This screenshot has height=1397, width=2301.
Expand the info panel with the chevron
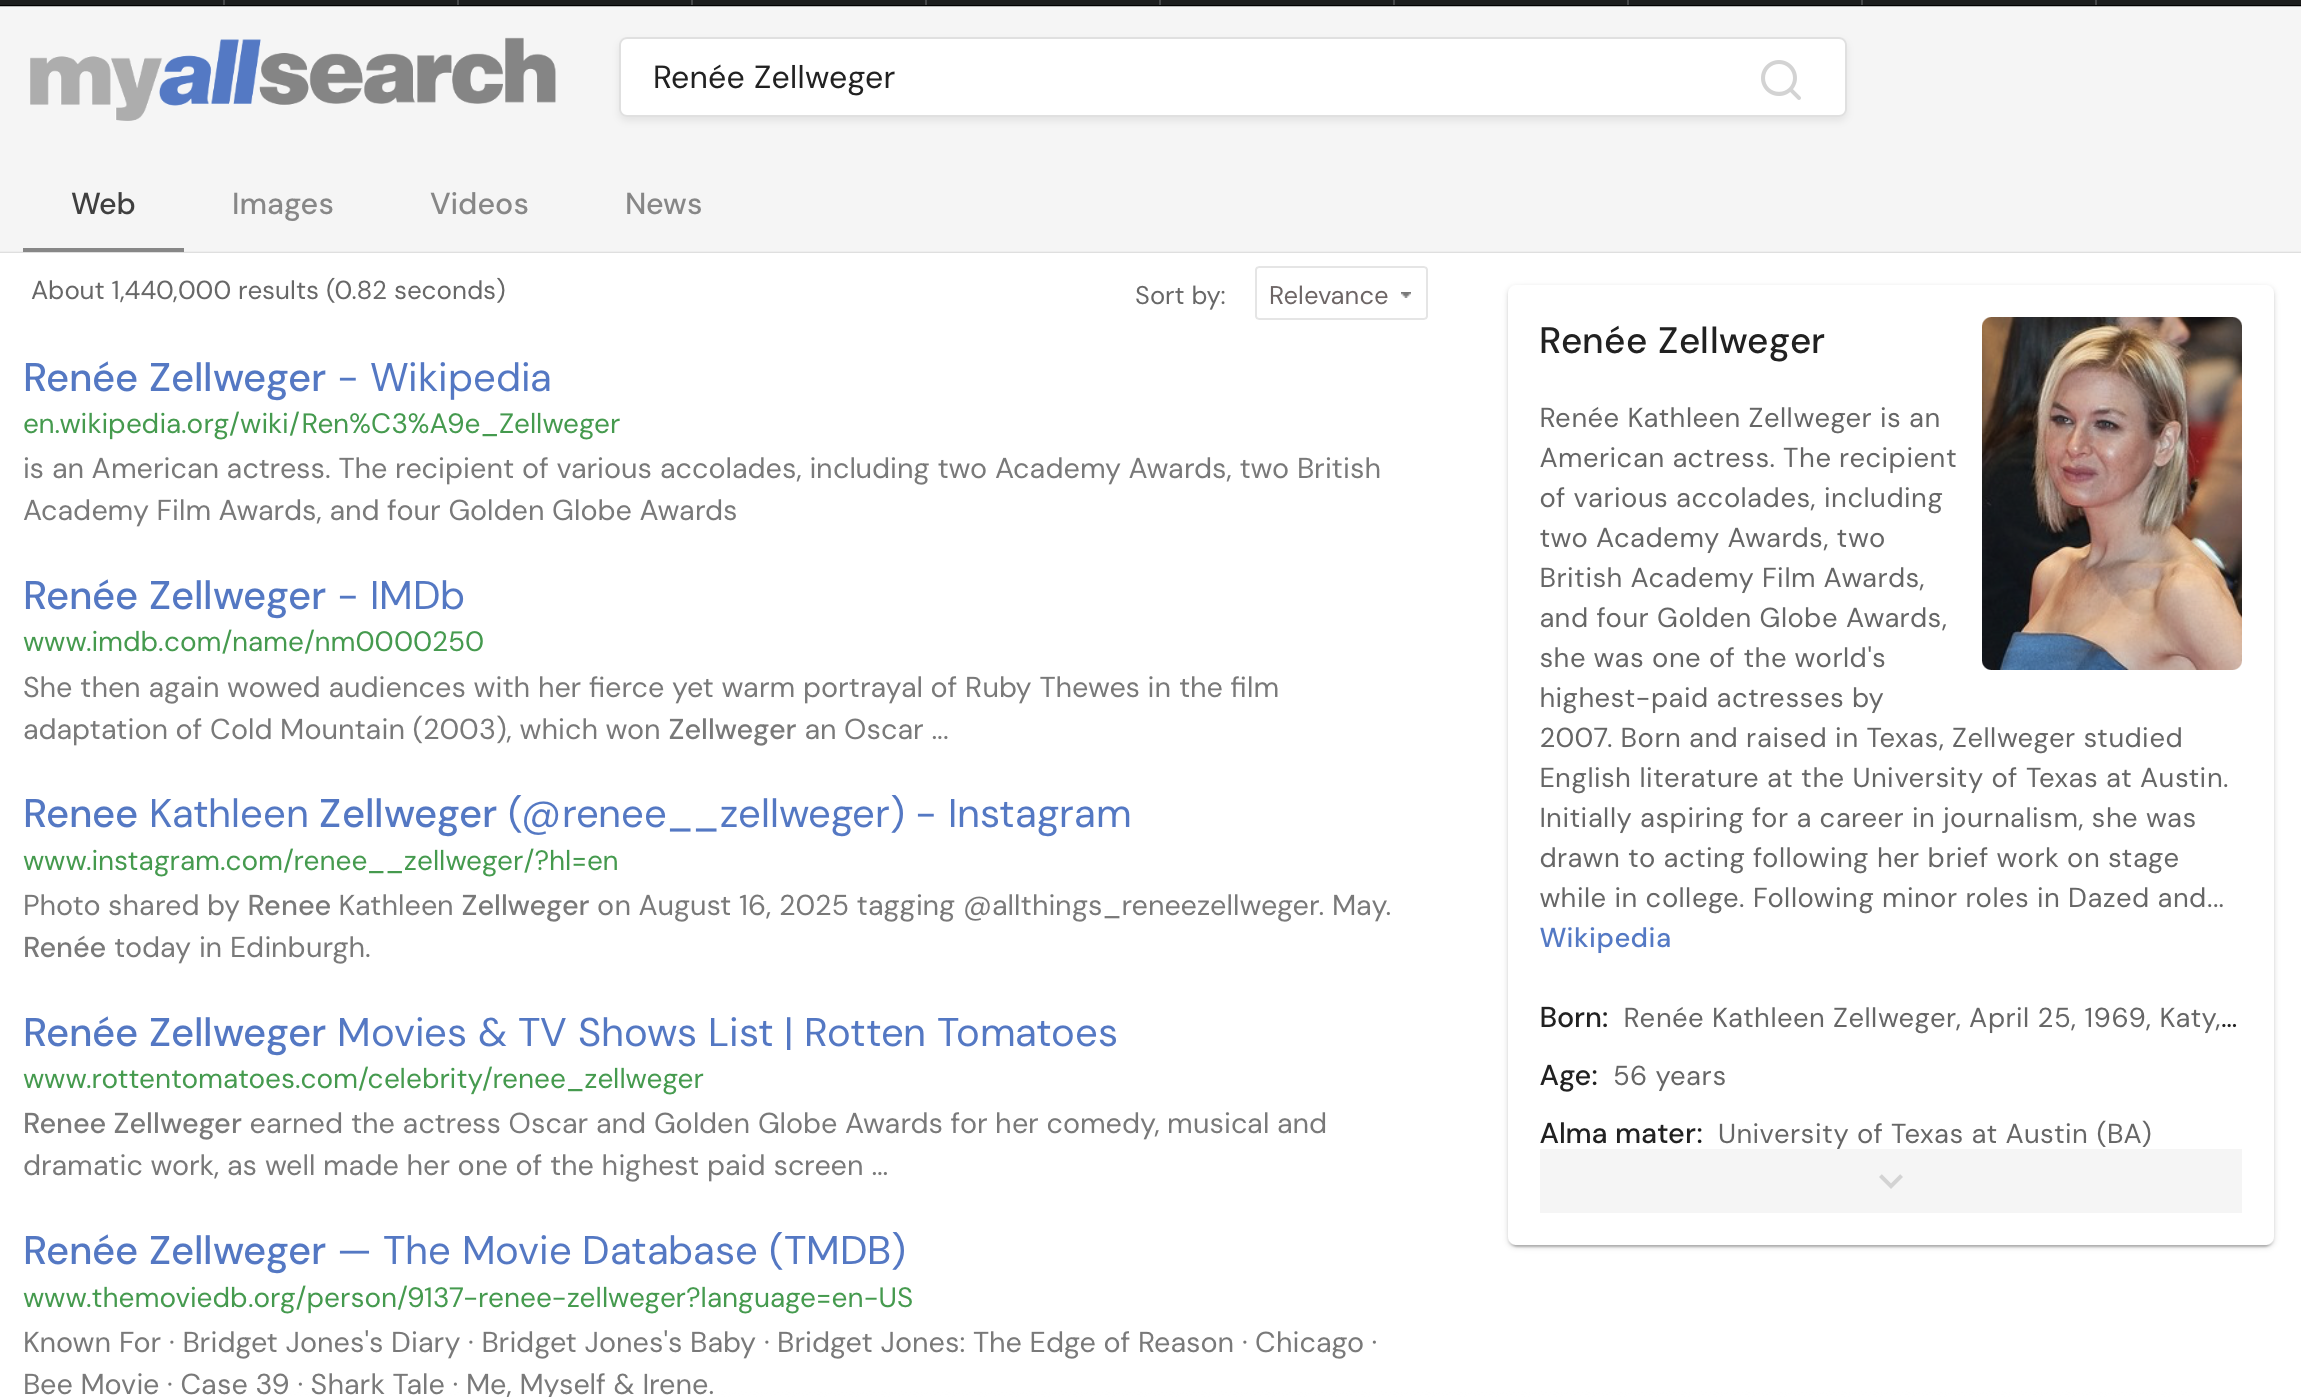(x=1890, y=1181)
